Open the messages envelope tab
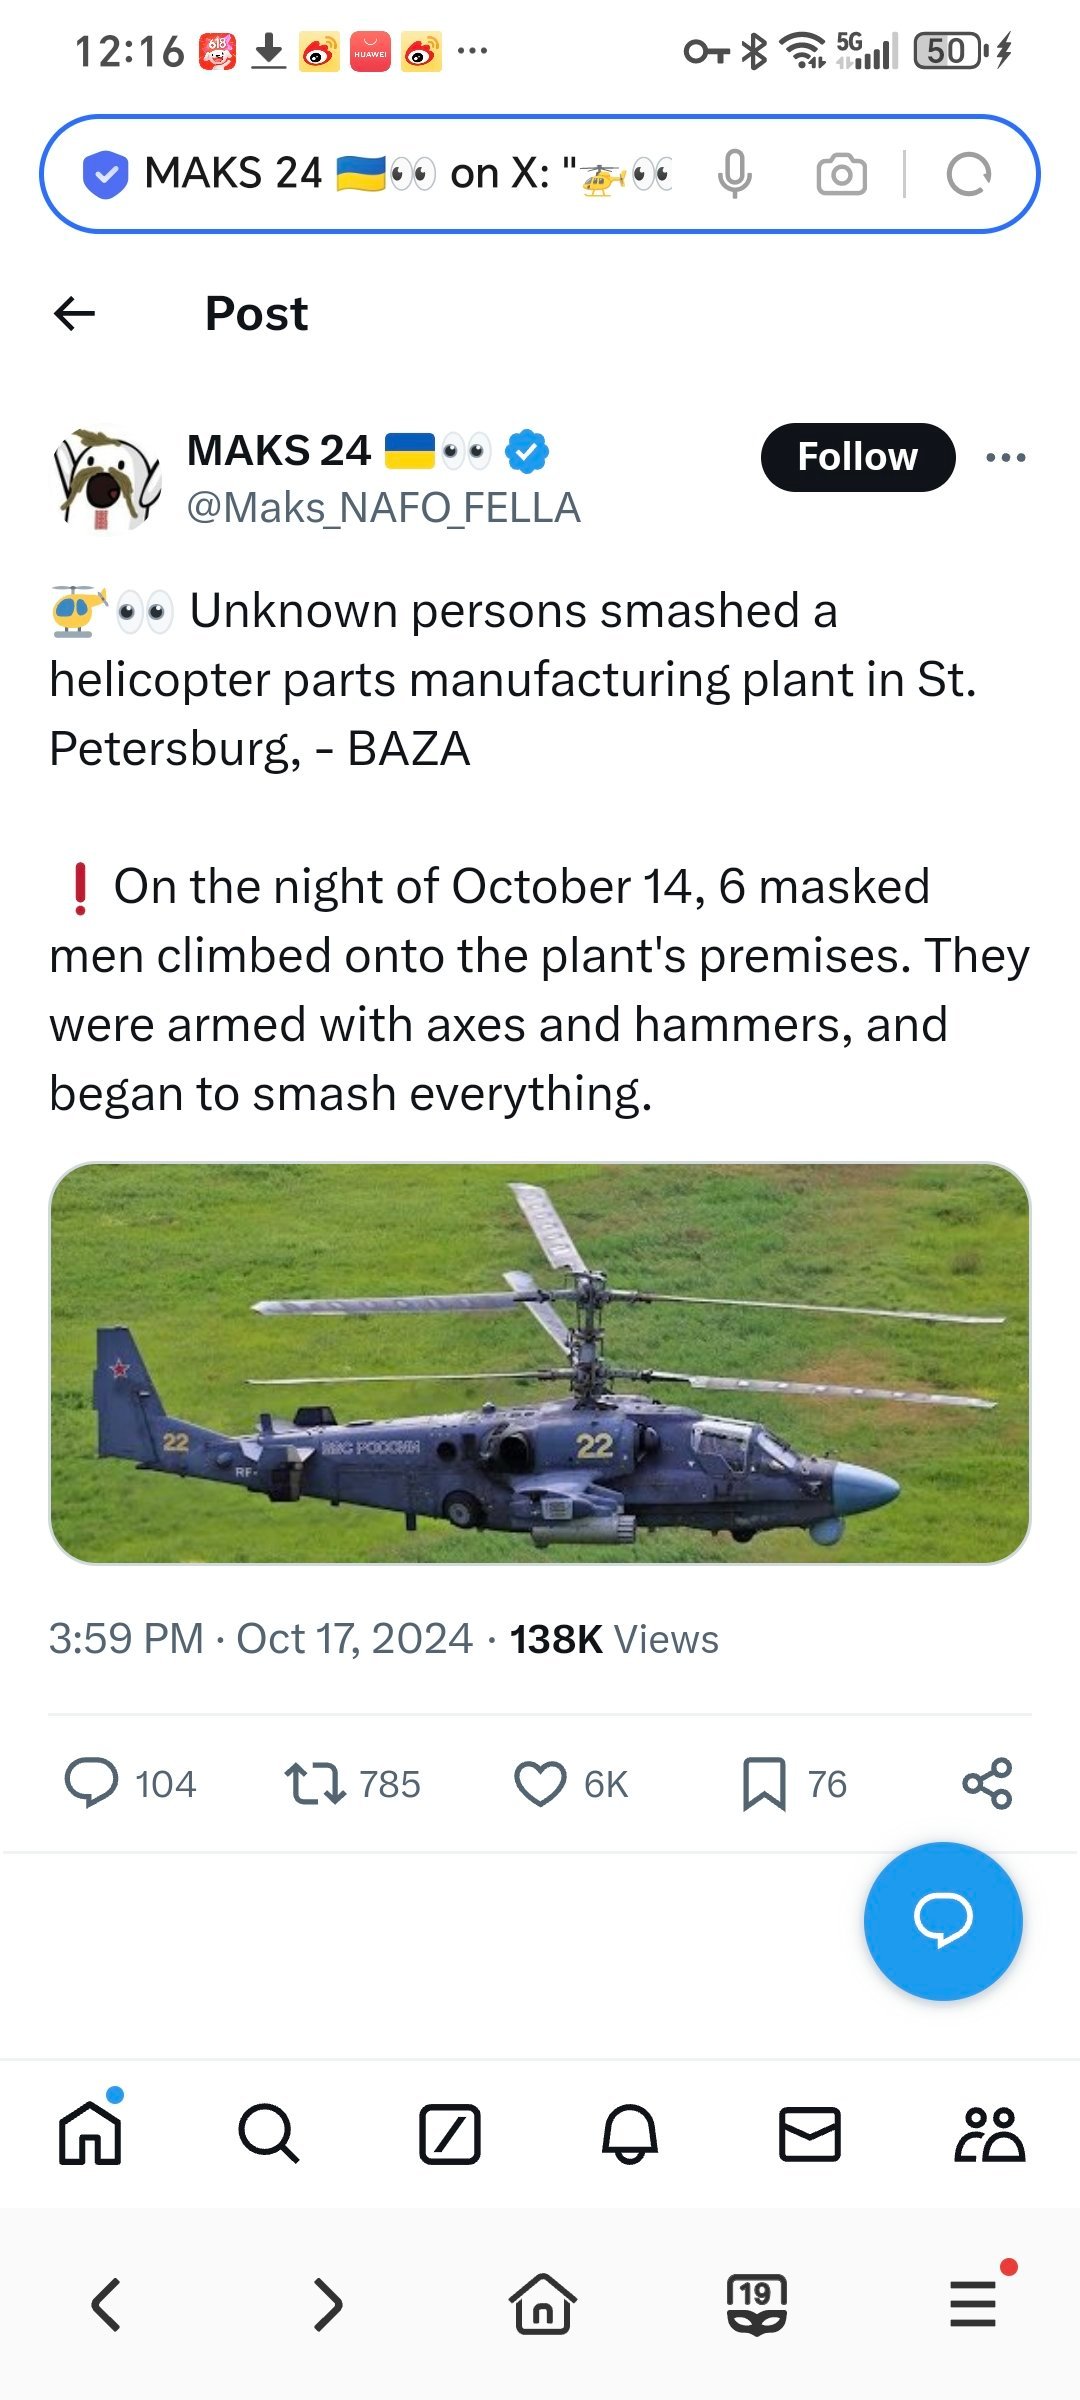 point(810,2133)
